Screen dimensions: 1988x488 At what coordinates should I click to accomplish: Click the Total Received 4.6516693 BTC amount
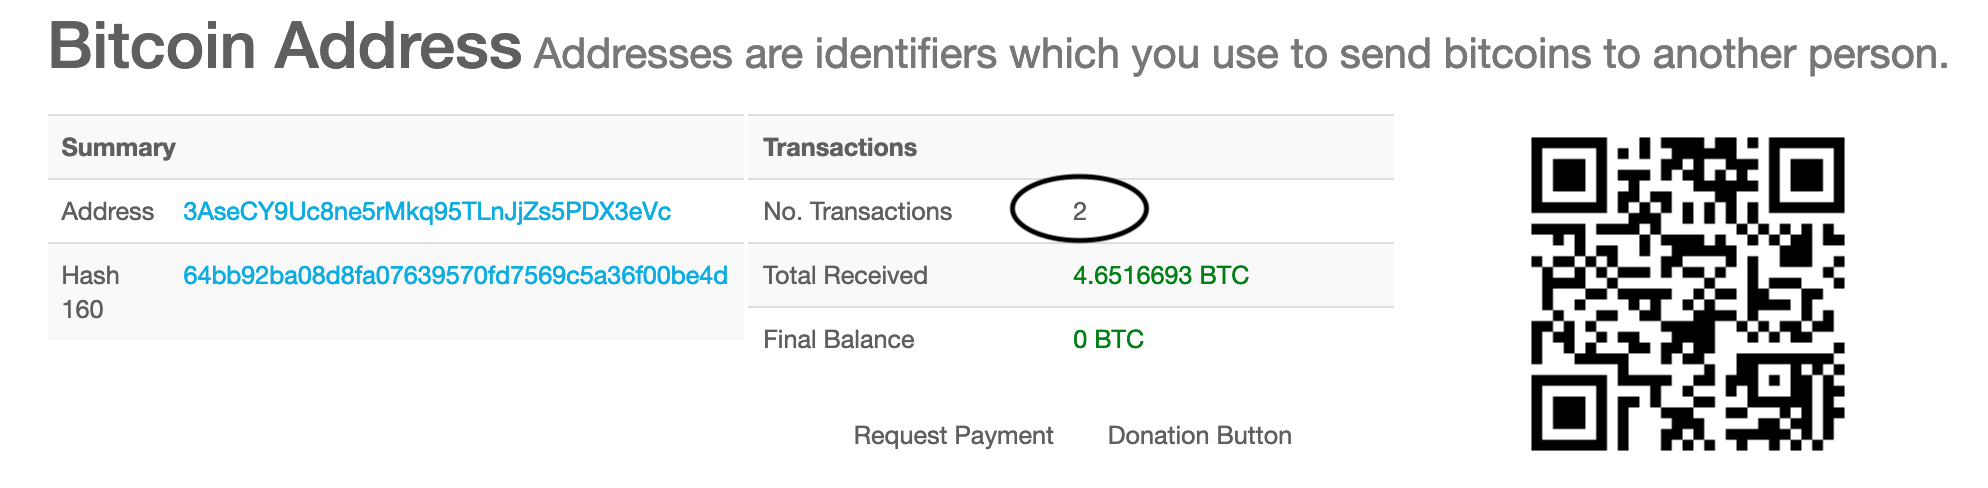point(1161,276)
